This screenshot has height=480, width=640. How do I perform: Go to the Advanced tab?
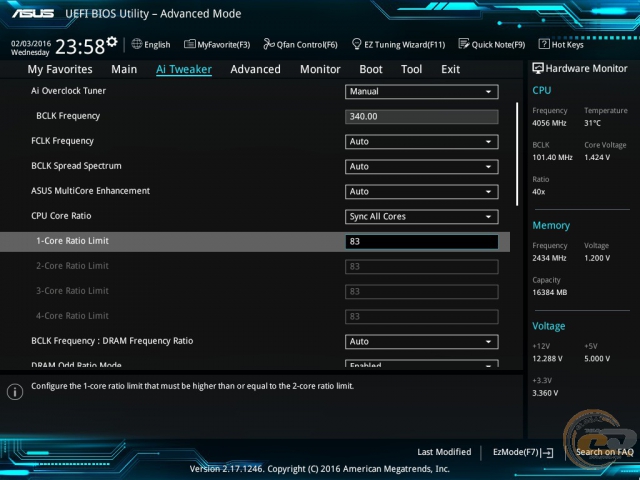click(x=256, y=69)
